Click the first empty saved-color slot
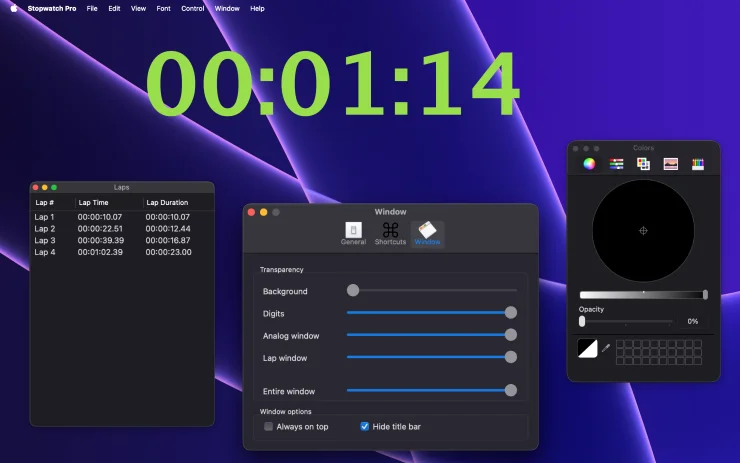The image size is (740, 463). pyautogui.click(x=620, y=344)
